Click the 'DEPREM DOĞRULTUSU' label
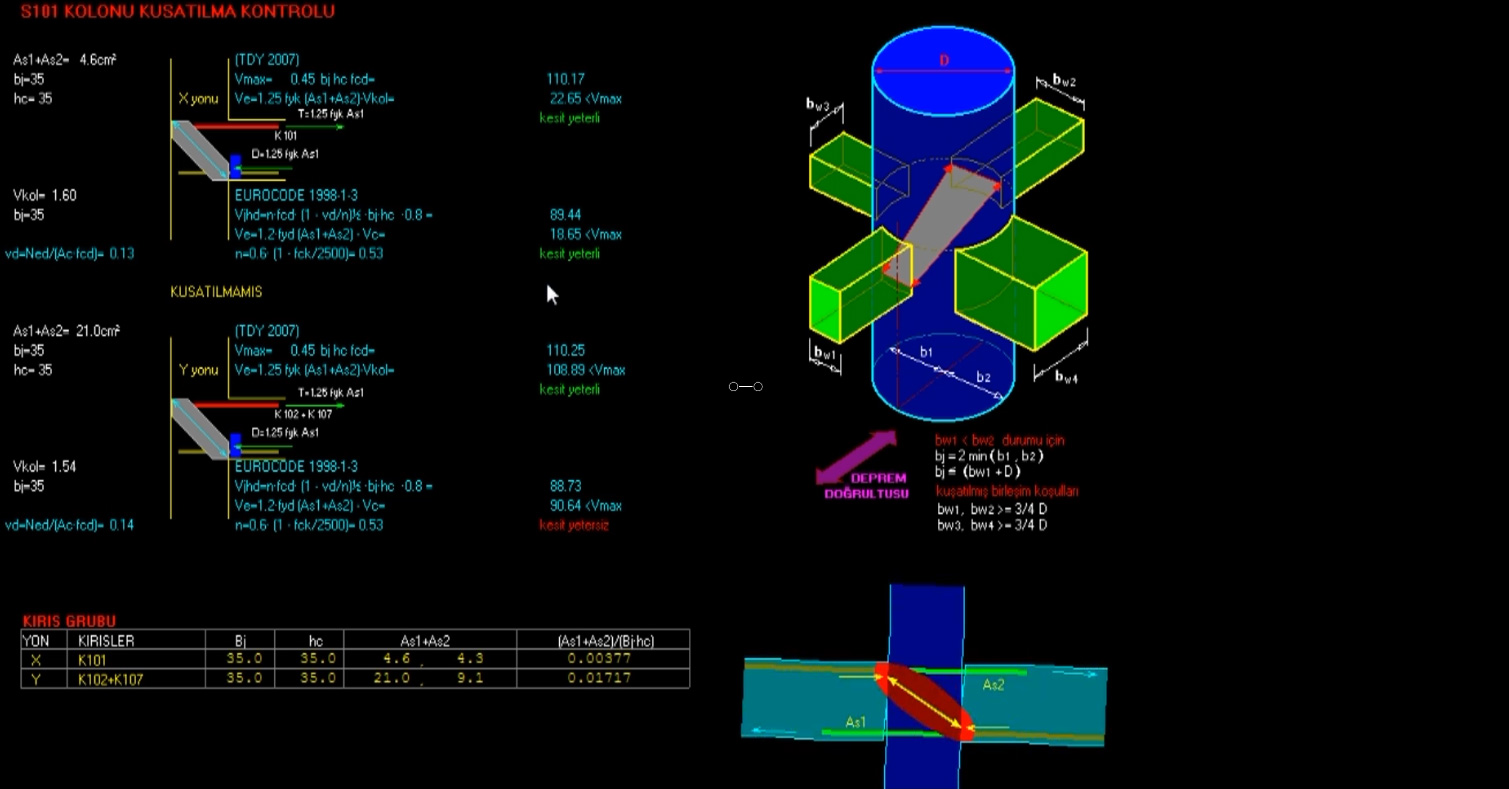Screen dimensions: 1509x789 coord(866,486)
